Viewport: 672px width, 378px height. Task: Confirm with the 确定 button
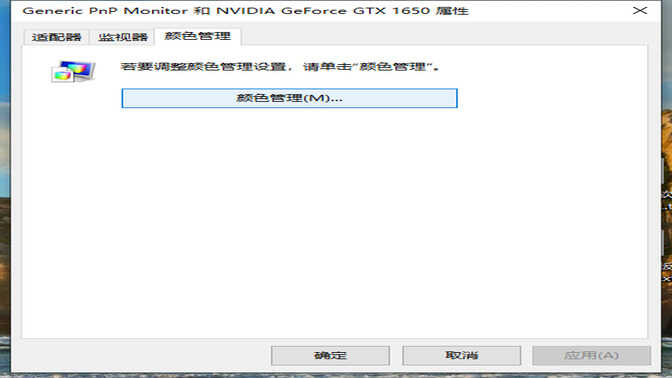tap(330, 355)
